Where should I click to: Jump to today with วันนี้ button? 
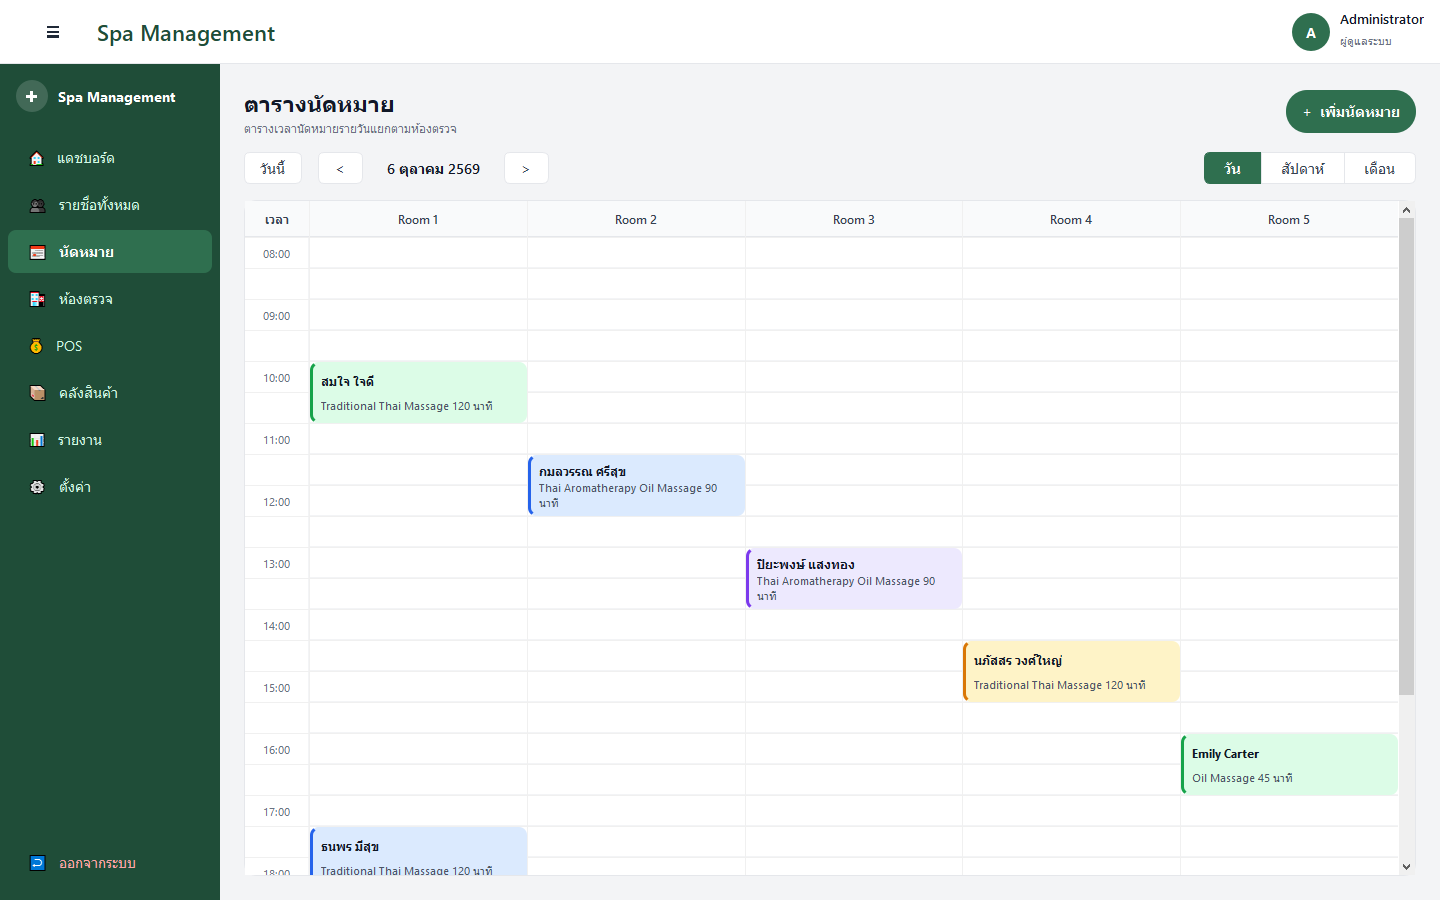(x=273, y=169)
